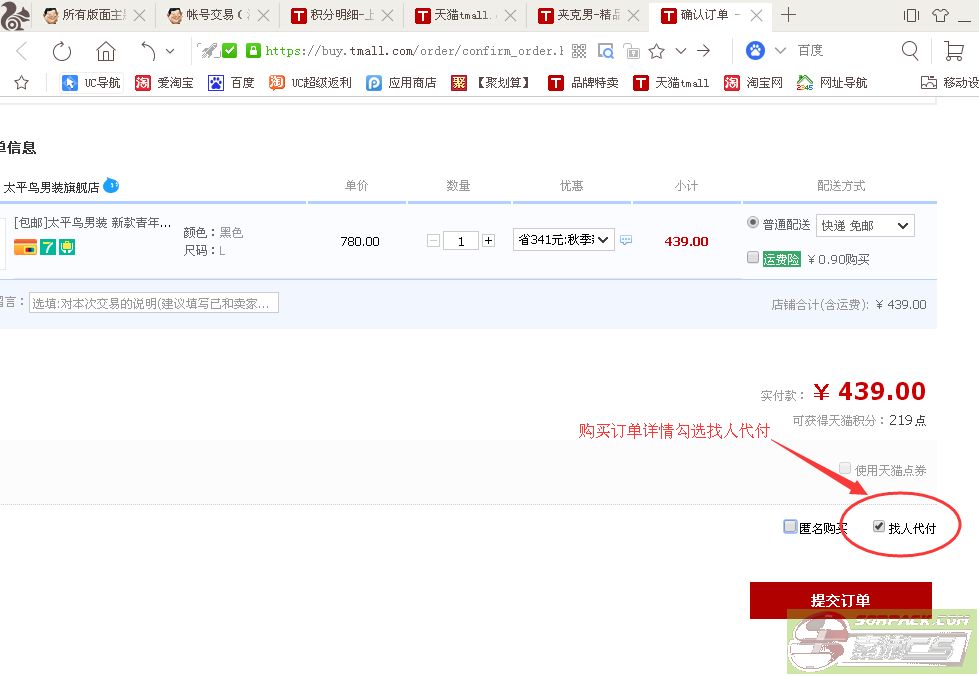Uncheck the 找人代付 checkbox

[879, 526]
